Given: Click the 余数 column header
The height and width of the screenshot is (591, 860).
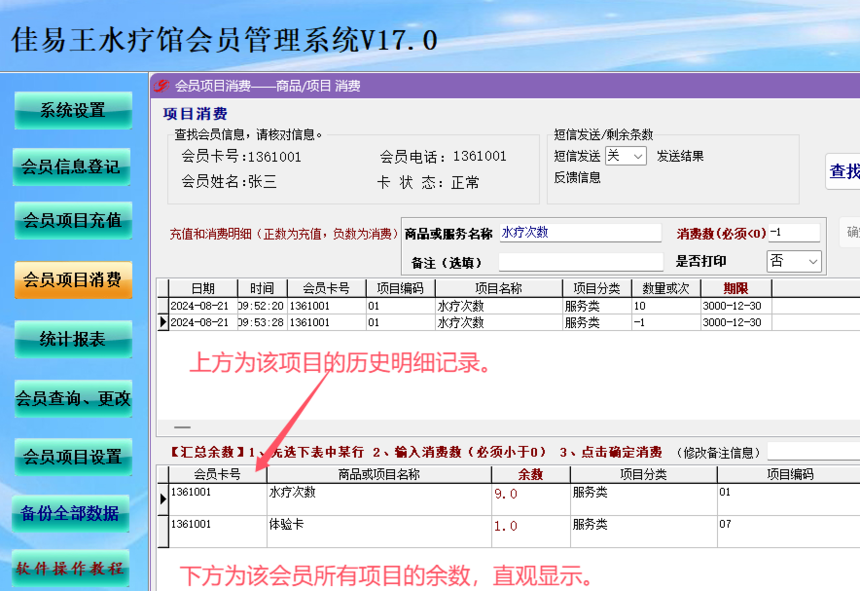Looking at the screenshot, I should click(x=530, y=475).
